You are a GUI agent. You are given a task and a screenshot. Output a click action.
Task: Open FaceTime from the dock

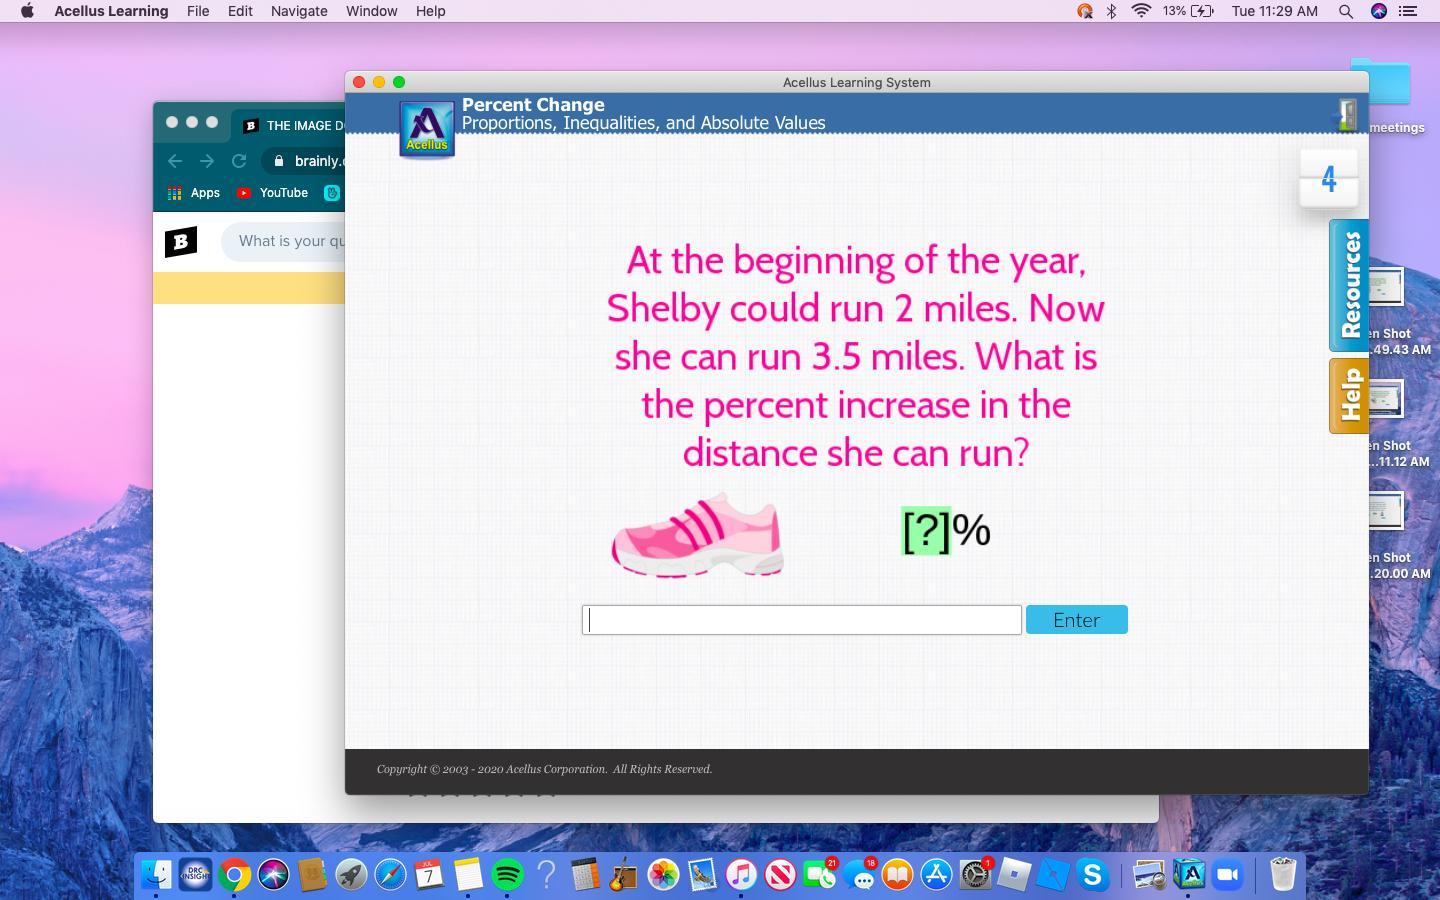(x=819, y=875)
